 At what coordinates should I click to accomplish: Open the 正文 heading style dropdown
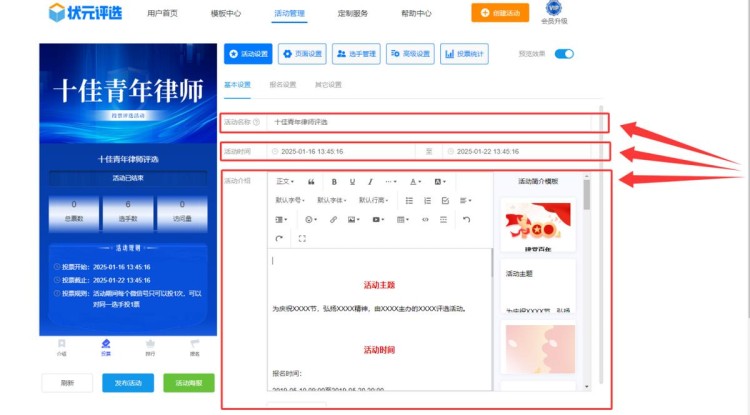click(x=285, y=182)
